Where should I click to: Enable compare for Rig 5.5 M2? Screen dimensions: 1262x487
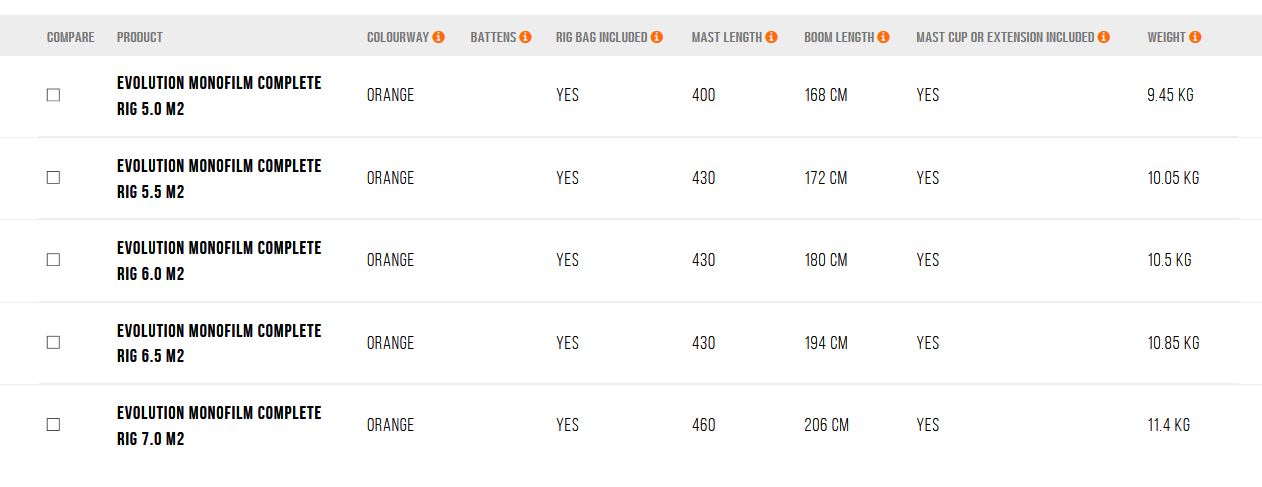pos(54,178)
